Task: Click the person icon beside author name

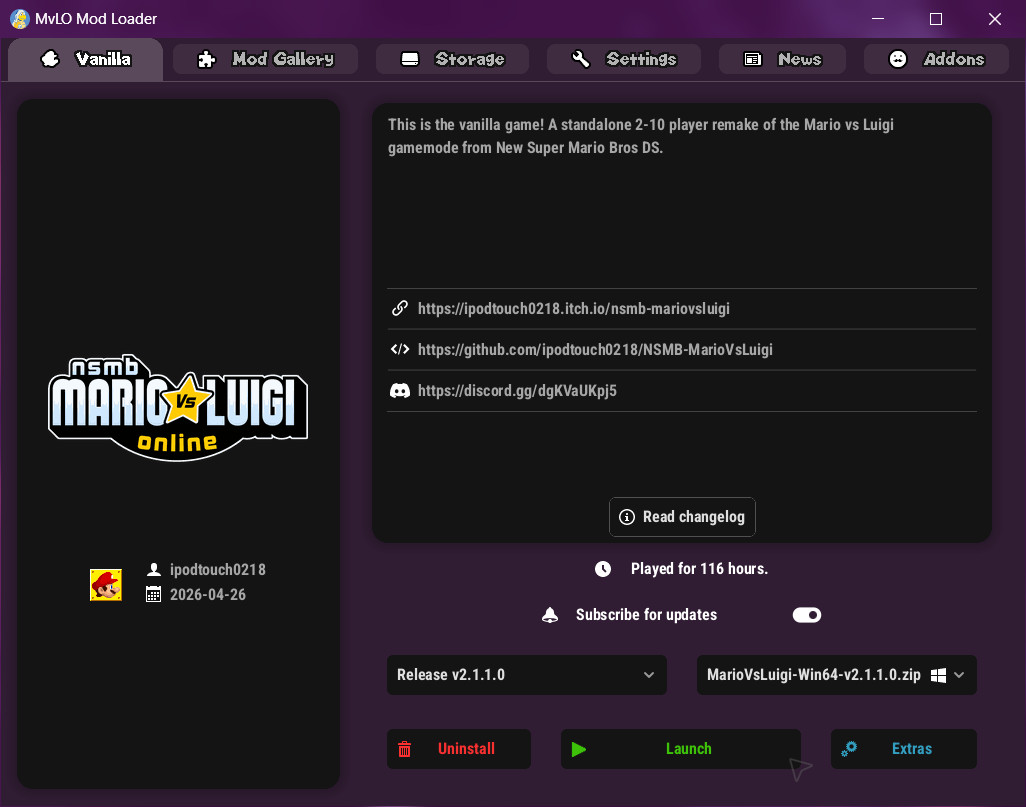Action: pyautogui.click(x=154, y=569)
